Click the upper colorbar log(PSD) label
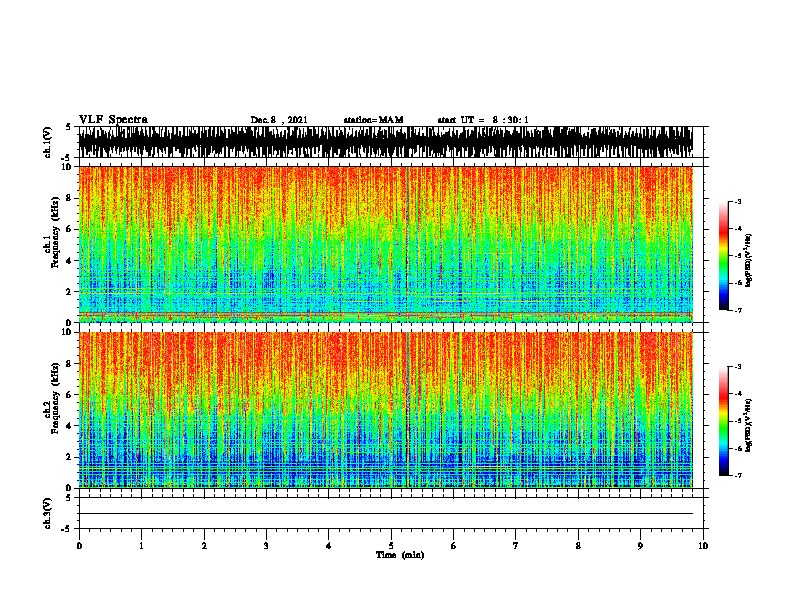This screenshot has height=612, width=792. pos(748,260)
